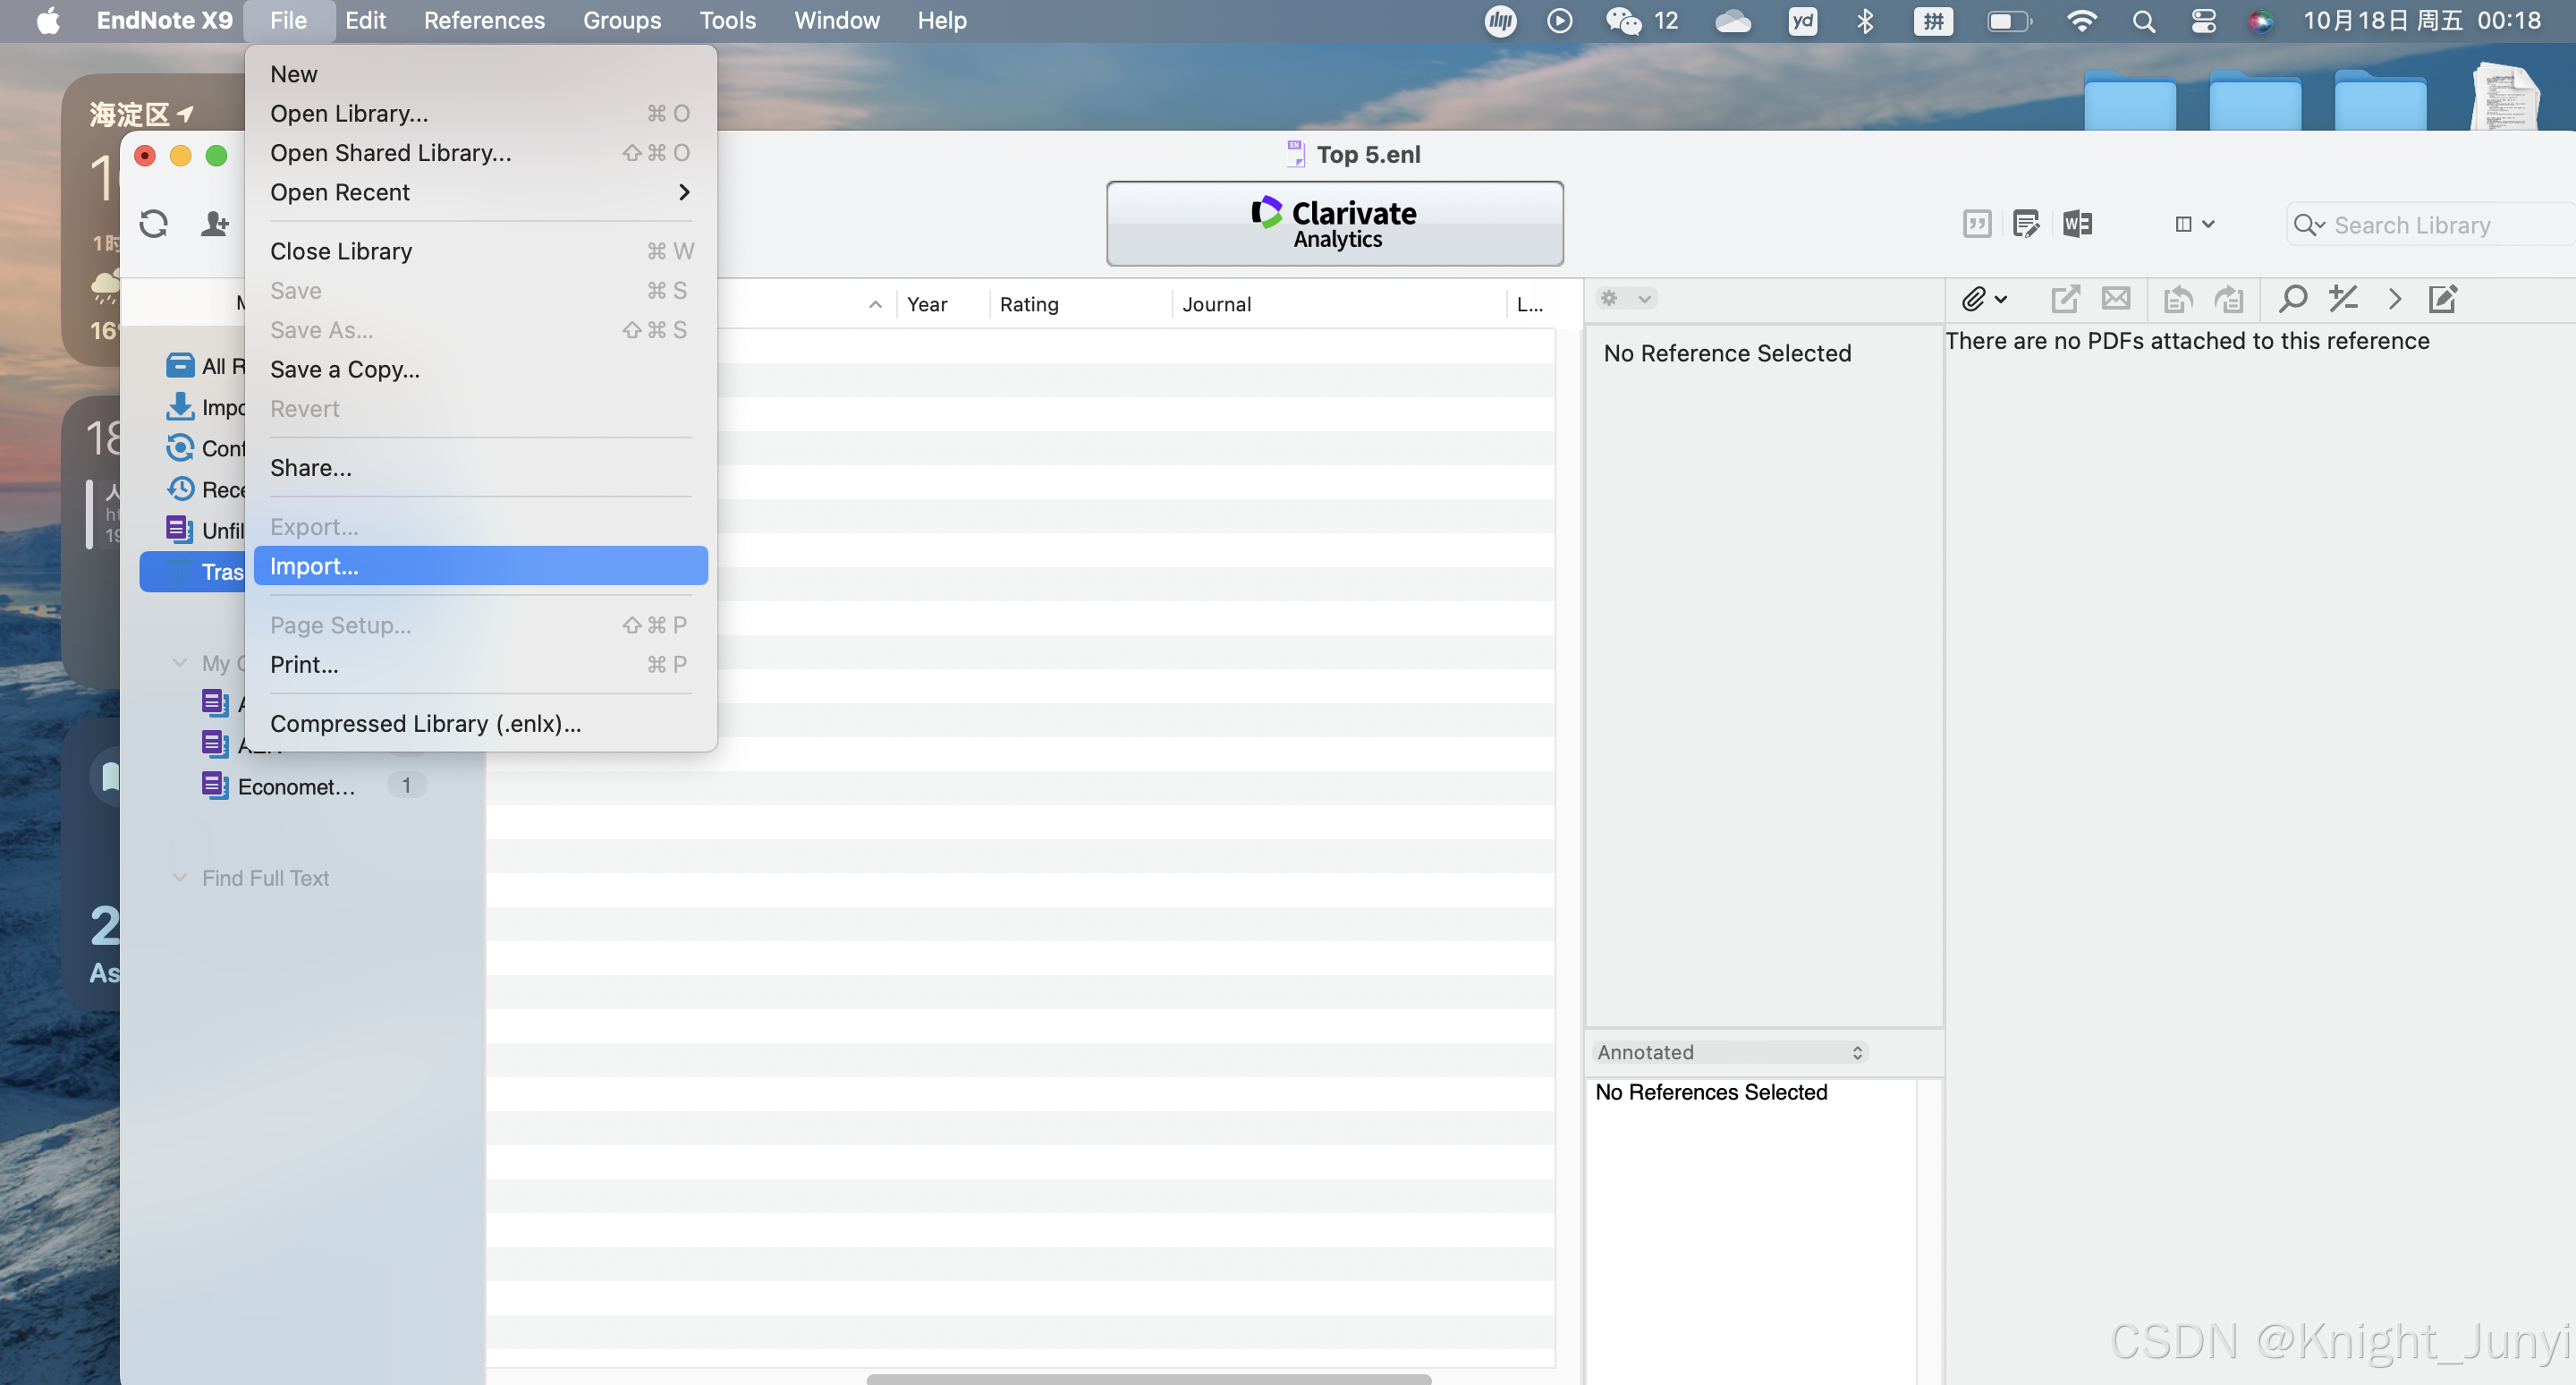Screen dimensions: 2576x1385
Task: Select Compressed Library (.enlx)... menu entry
Action: tap(425, 723)
